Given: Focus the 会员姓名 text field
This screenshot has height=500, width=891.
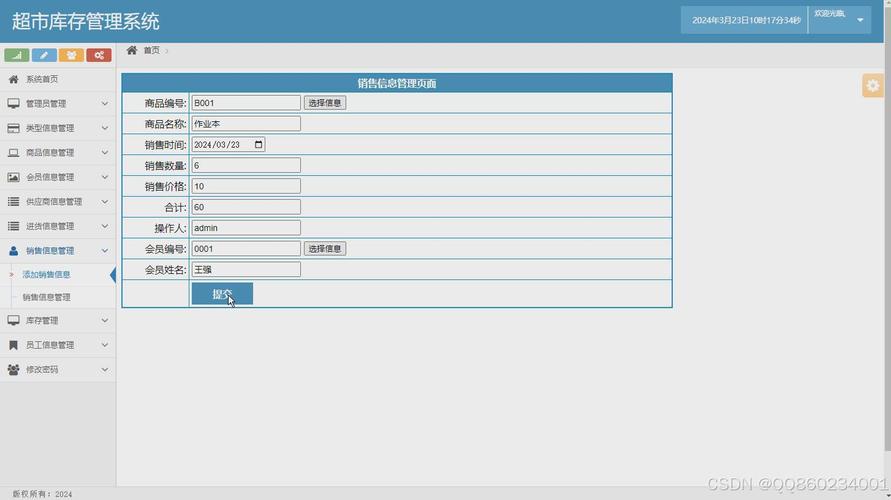Looking at the screenshot, I should point(246,270).
